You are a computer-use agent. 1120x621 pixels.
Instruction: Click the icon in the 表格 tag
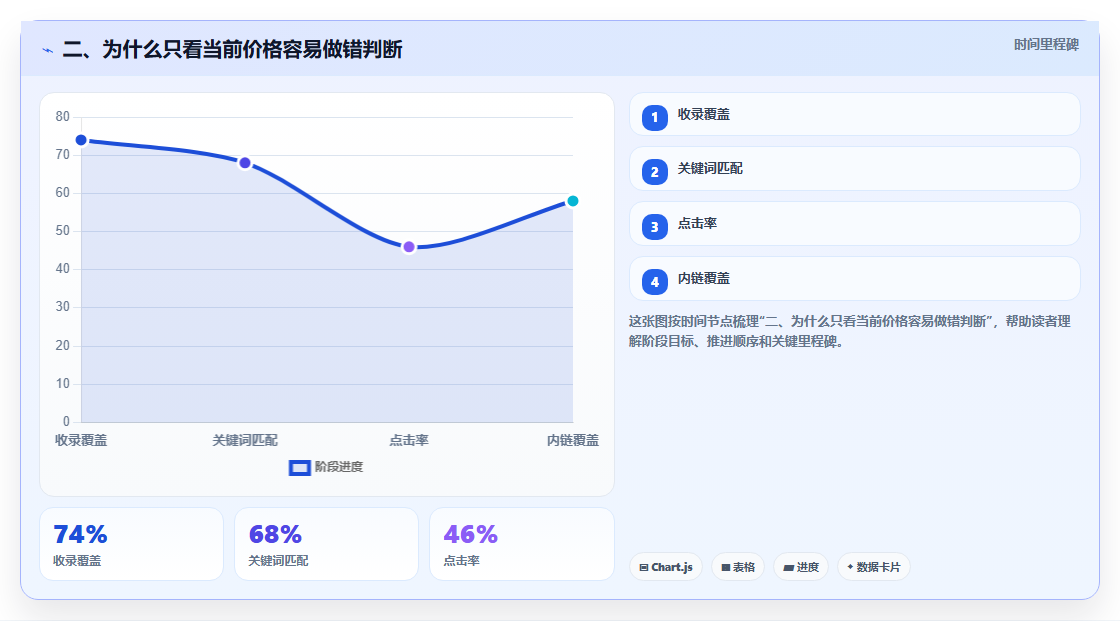(x=726, y=567)
